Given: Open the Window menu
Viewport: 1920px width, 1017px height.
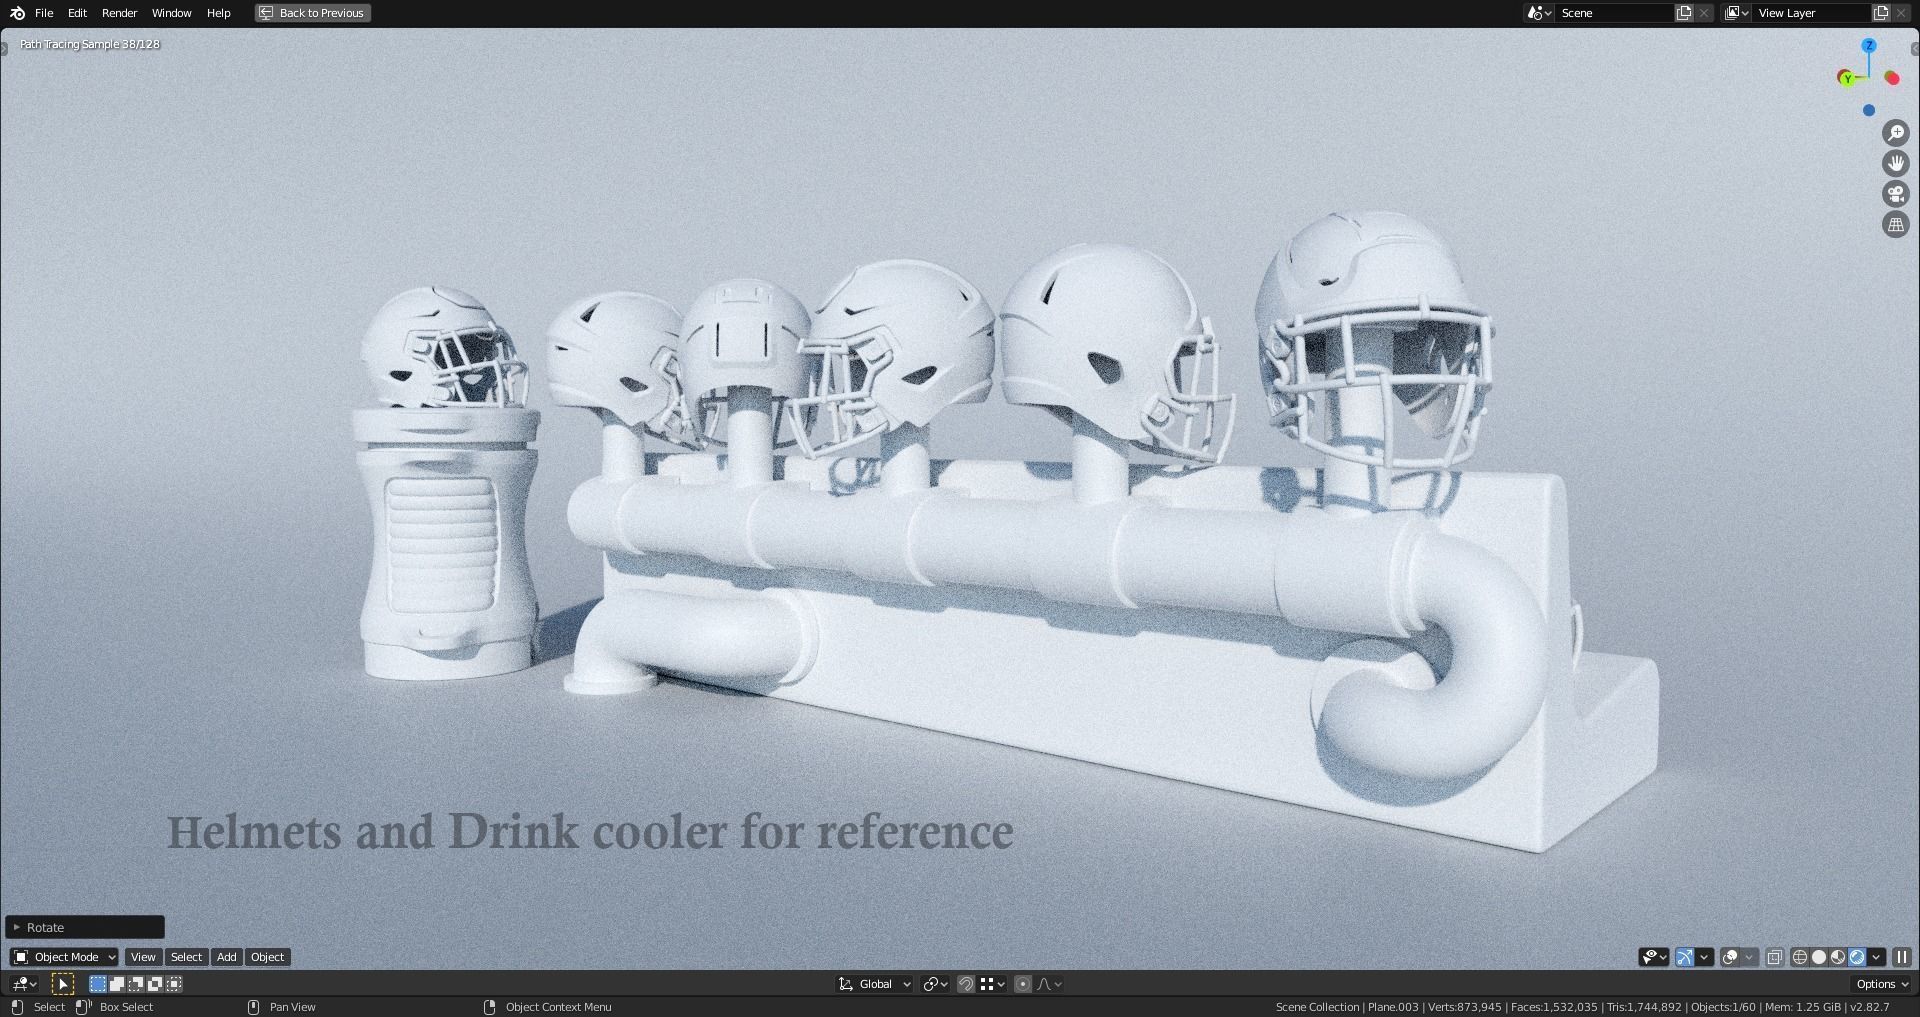Looking at the screenshot, I should click(x=171, y=13).
